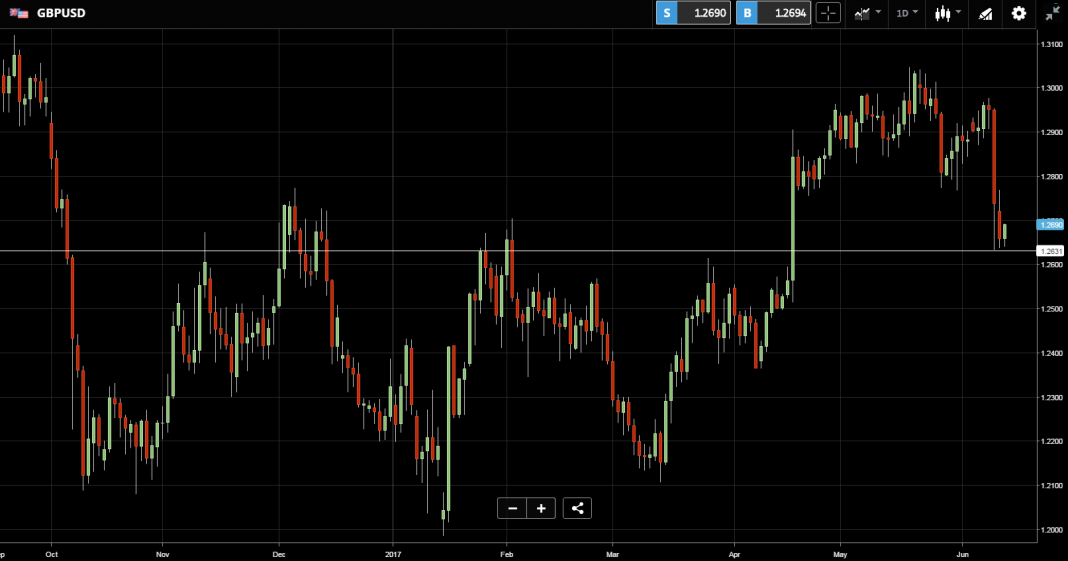The width and height of the screenshot is (1068, 561).
Task: Click the 1.2800 price axis label
Action: point(1051,176)
